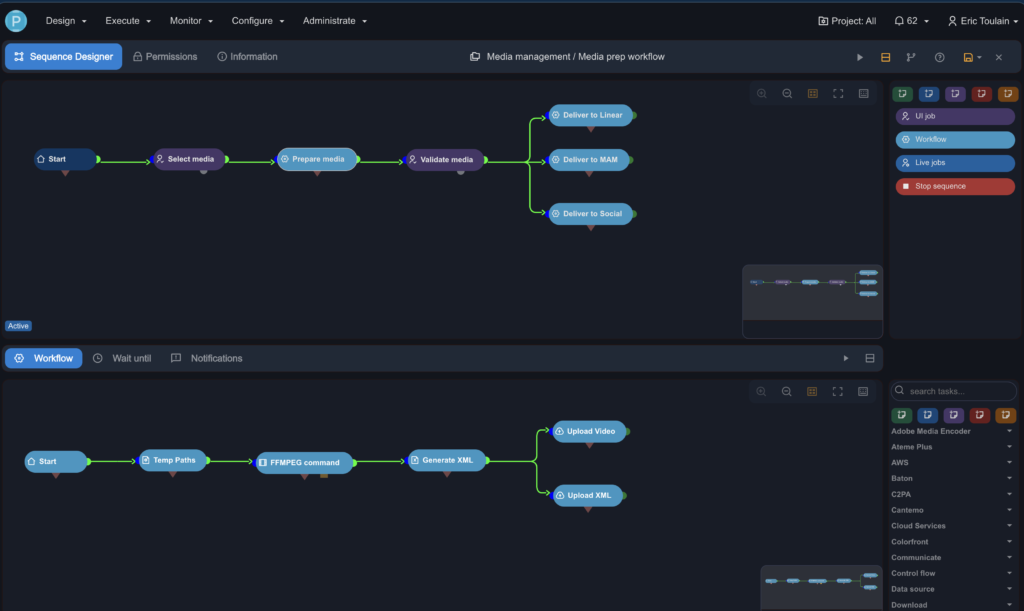
Task: Click the git branch icon in header
Action: pyautogui.click(x=911, y=57)
